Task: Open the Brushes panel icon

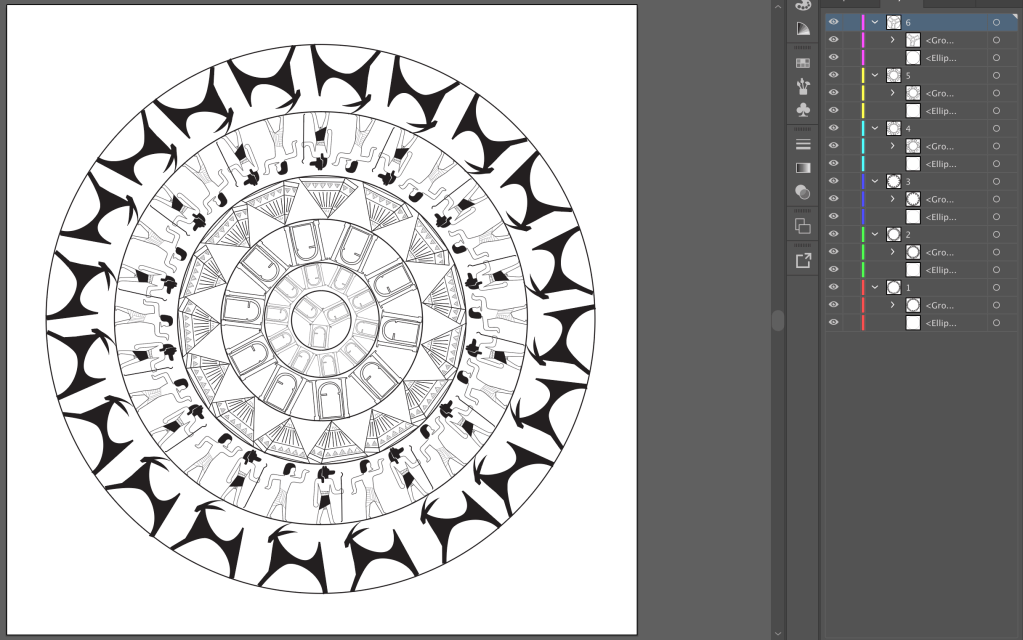Action: (x=803, y=86)
